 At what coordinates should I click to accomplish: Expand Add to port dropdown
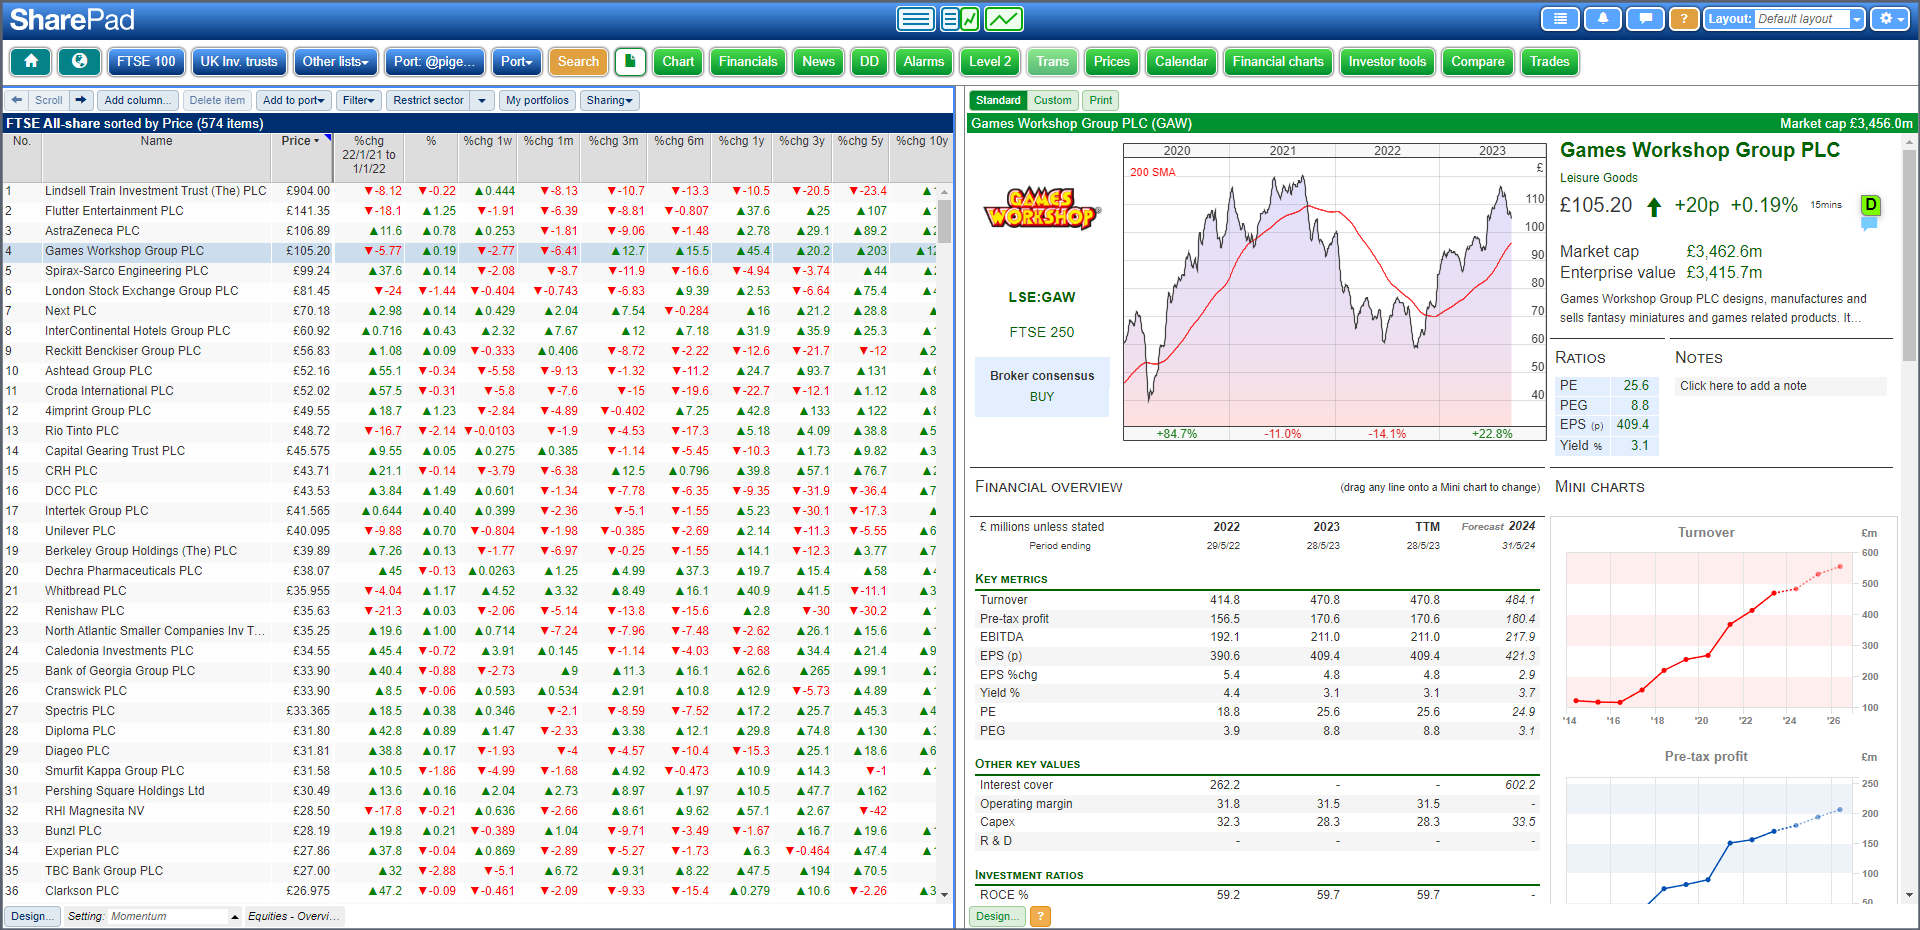click(294, 100)
